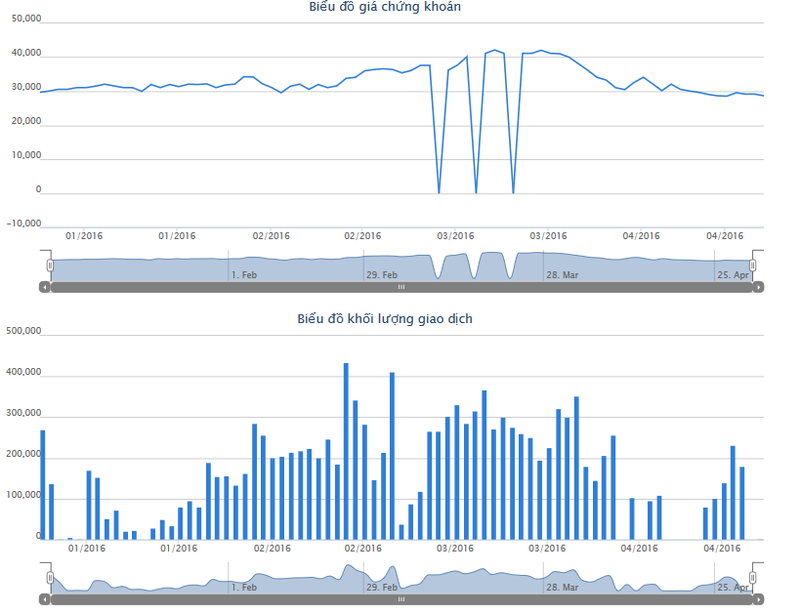Grab left range handle of volume navigator
The image size is (800, 613).
[50, 578]
